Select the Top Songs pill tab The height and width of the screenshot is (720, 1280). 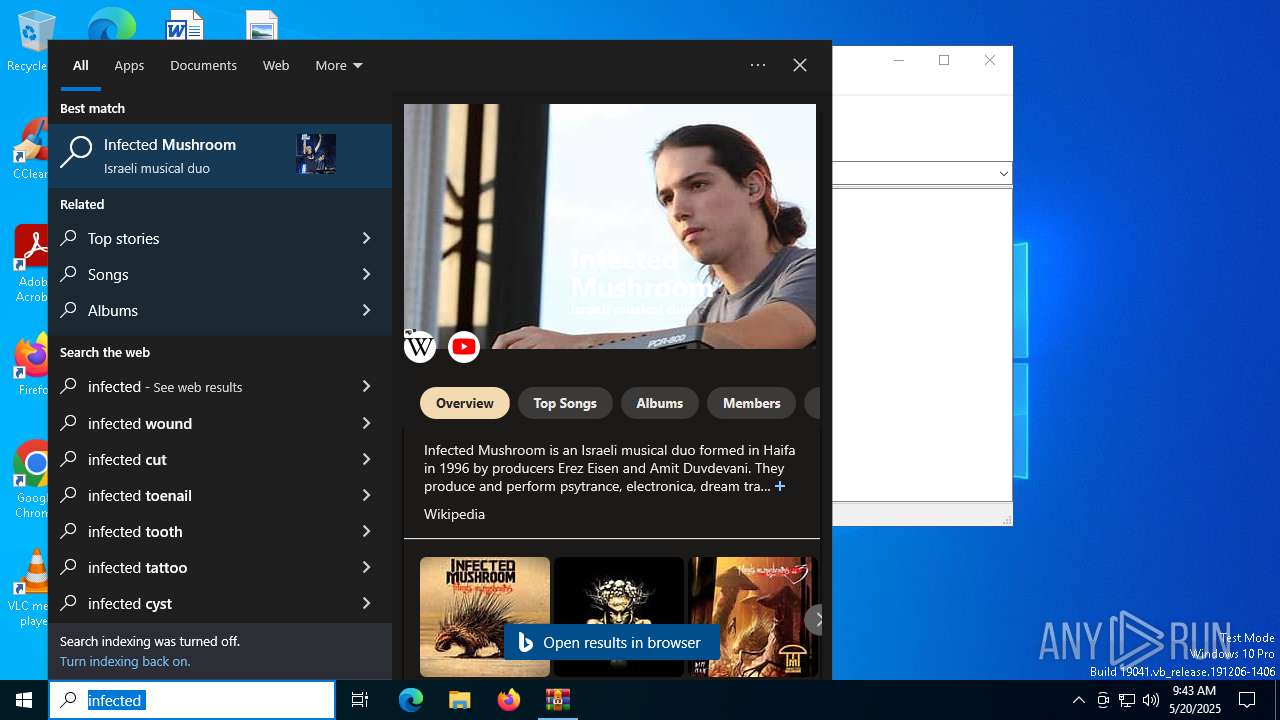(x=565, y=403)
